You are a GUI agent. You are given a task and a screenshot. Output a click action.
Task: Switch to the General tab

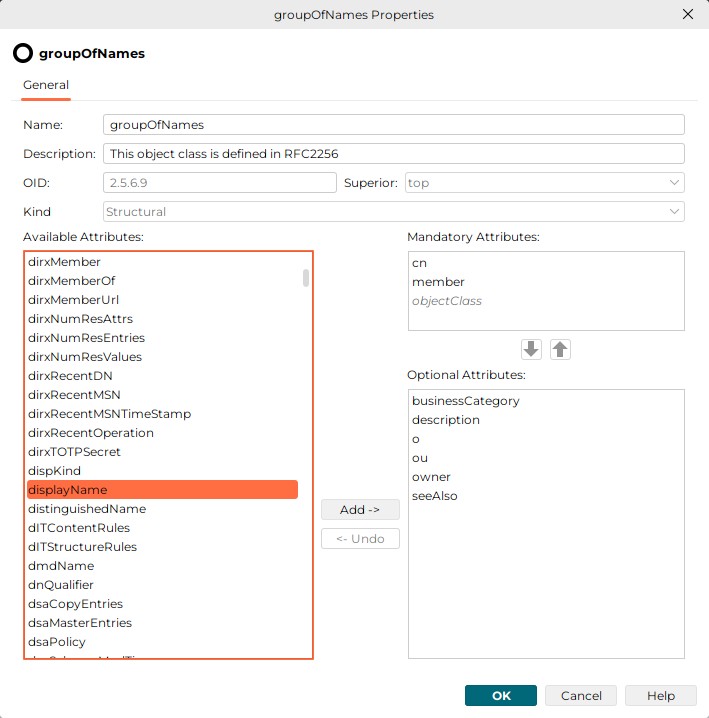(x=46, y=85)
